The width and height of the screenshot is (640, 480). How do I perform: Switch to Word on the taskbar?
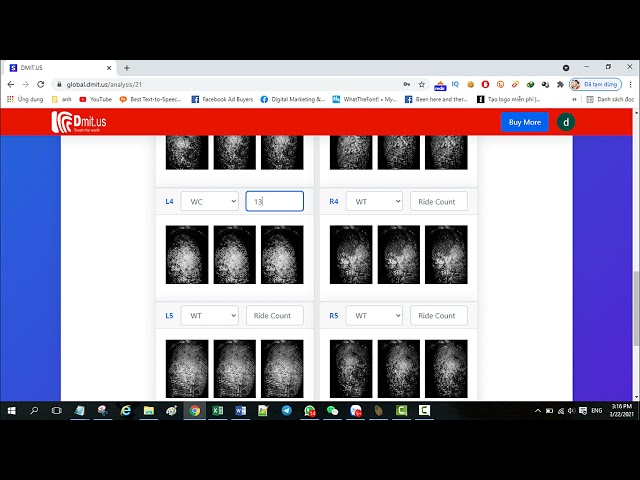[x=240, y=411]
